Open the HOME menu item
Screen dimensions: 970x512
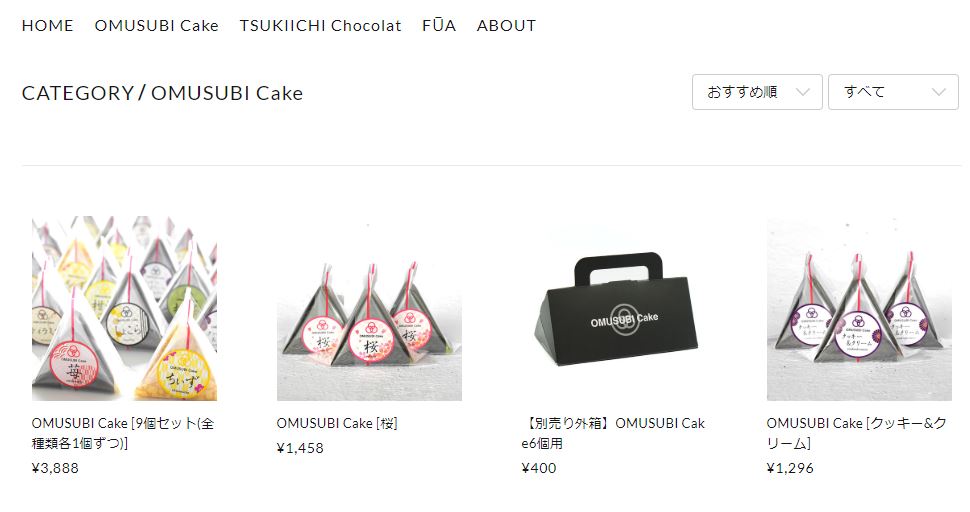[48, 25]
